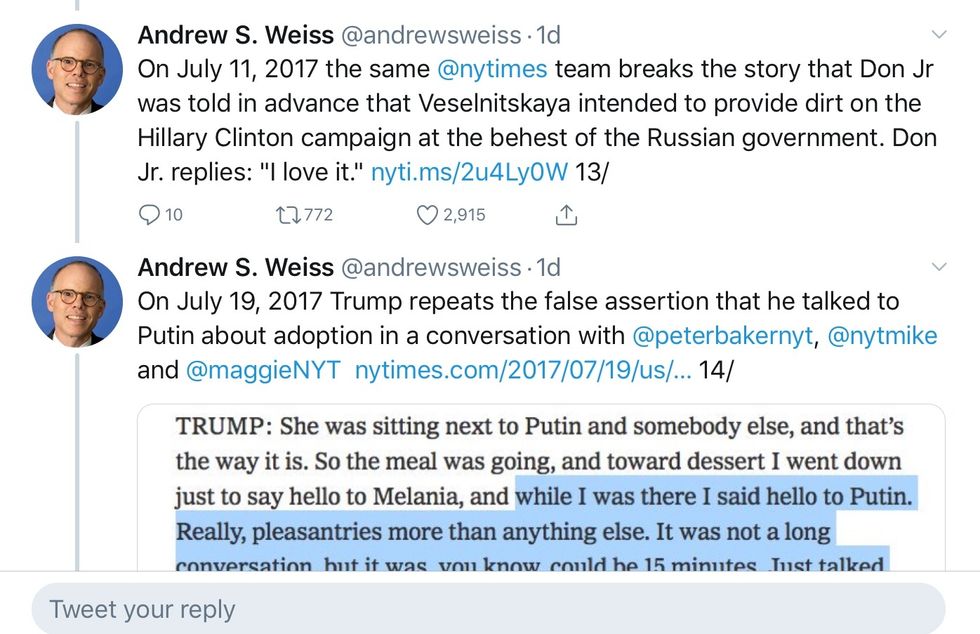Expand options chevron on July 11 tweet
Screen dimensions: 980x634
938,35
